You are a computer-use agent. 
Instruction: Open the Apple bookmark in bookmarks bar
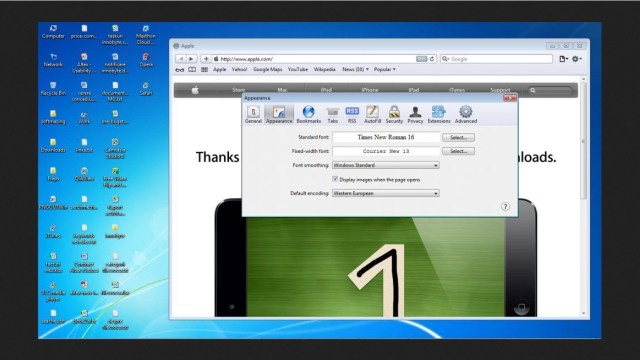tap(220, 69)
